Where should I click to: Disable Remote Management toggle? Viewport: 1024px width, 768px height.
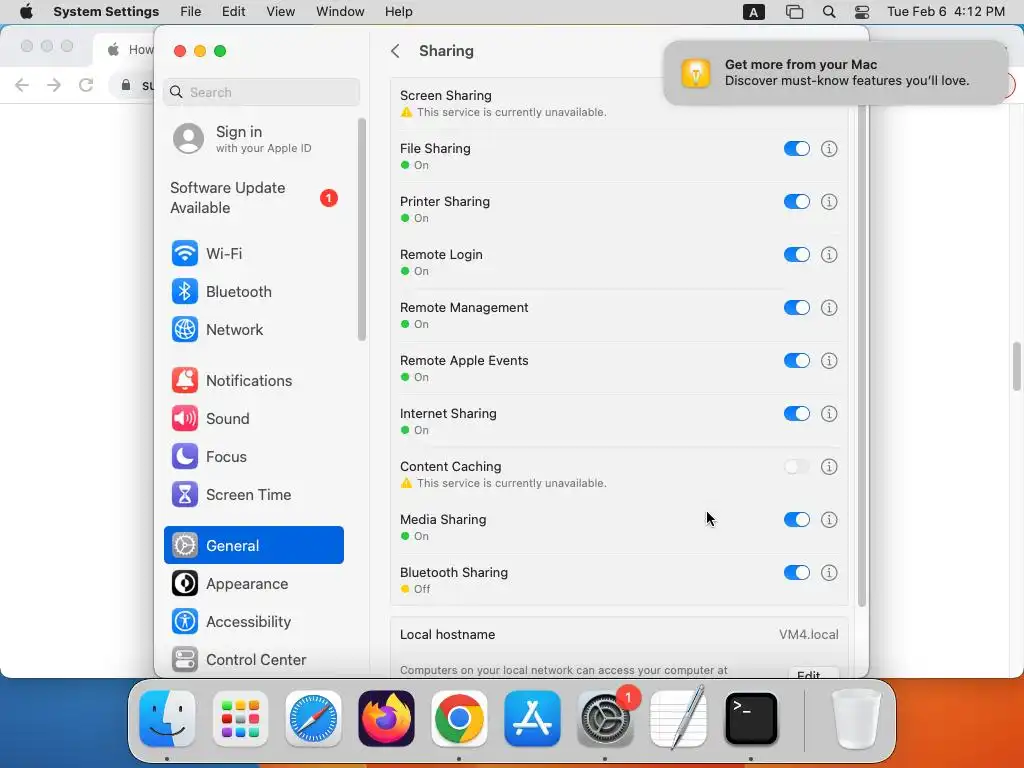pyautogui.click(x=797, y=308)
